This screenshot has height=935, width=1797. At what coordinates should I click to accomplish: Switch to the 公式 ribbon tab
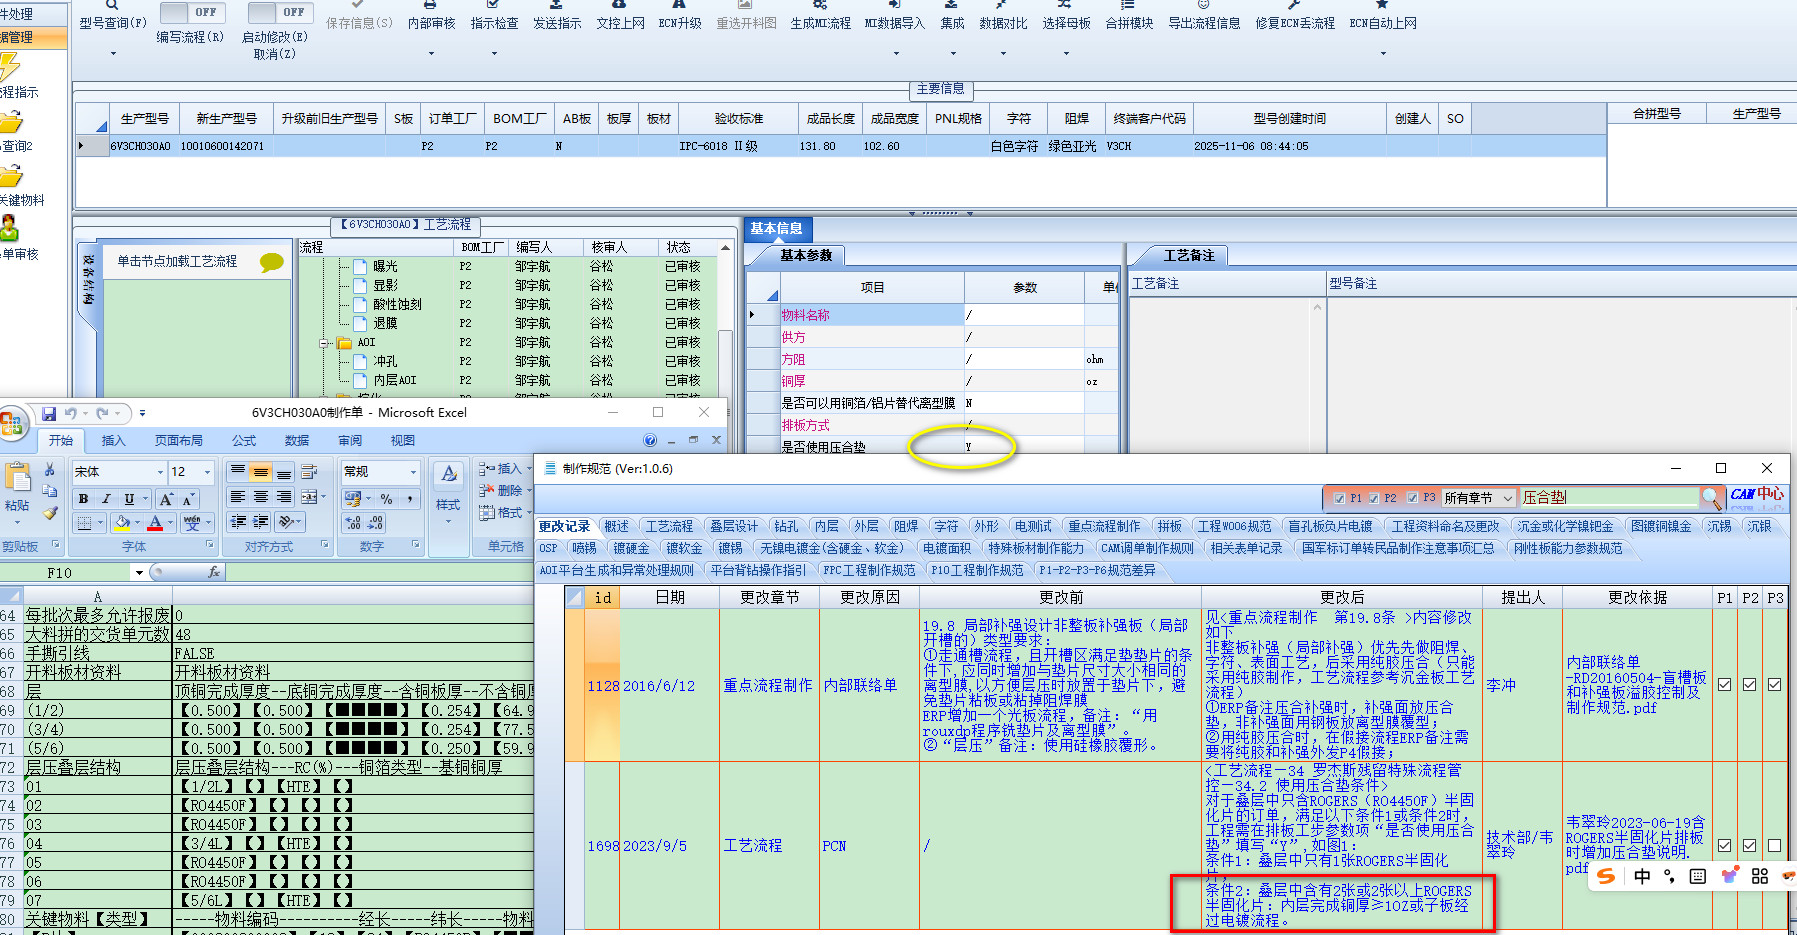point(244,440)
